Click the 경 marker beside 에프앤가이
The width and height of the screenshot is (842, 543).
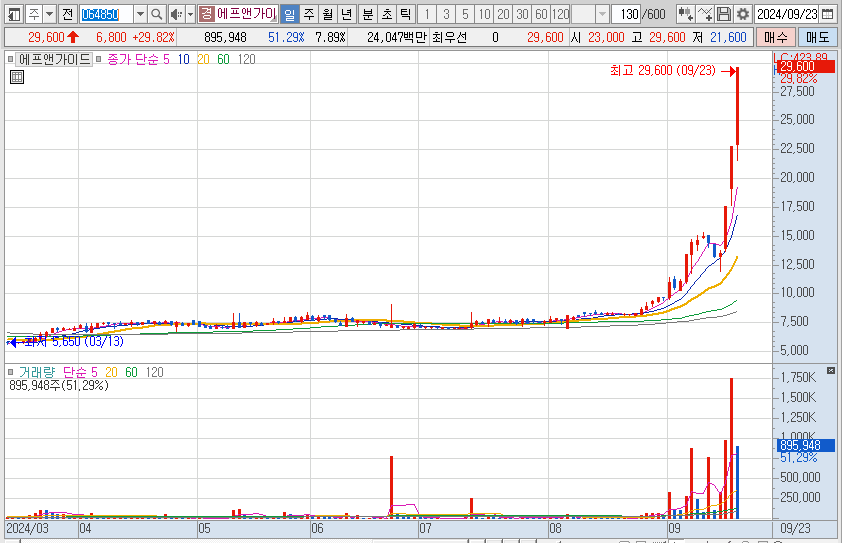206,14
